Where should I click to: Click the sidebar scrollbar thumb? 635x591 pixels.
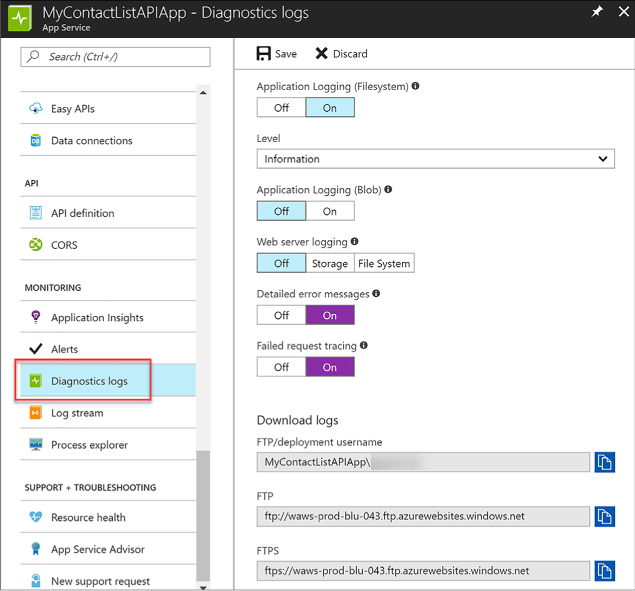pyautogui.click(x=203, y=516)
